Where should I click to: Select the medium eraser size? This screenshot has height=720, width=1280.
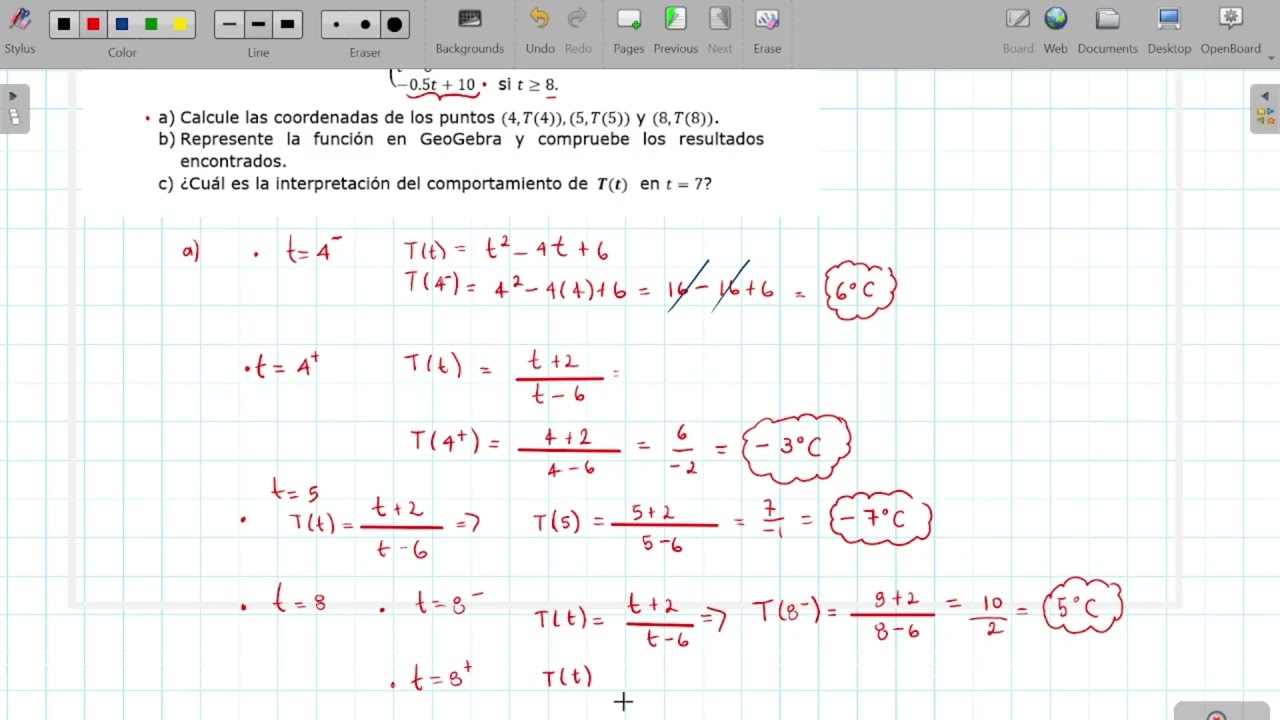365,25
